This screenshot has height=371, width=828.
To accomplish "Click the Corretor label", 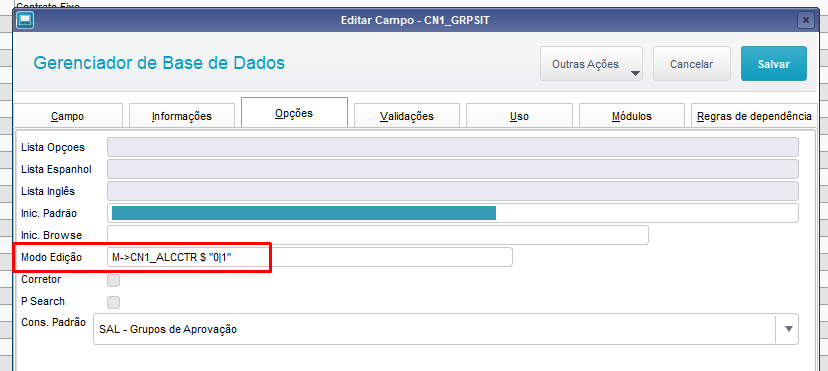I will coord(41,279).
